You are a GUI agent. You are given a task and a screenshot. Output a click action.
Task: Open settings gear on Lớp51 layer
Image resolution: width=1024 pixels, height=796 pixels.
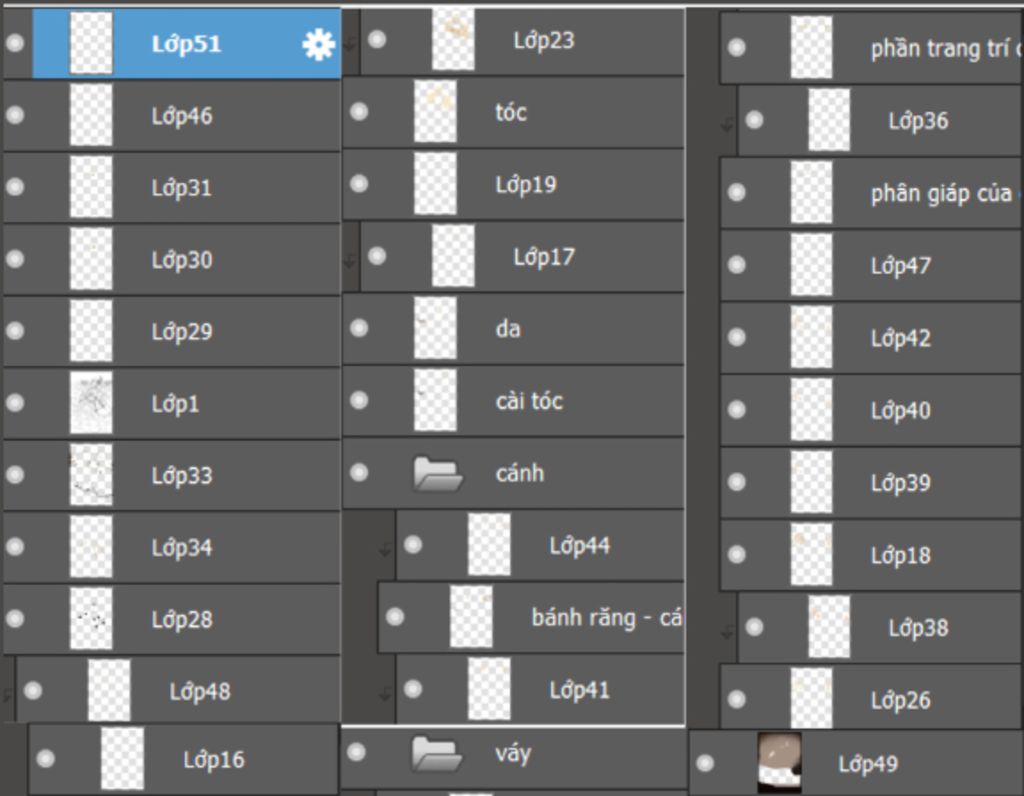(x=318, y=44)
